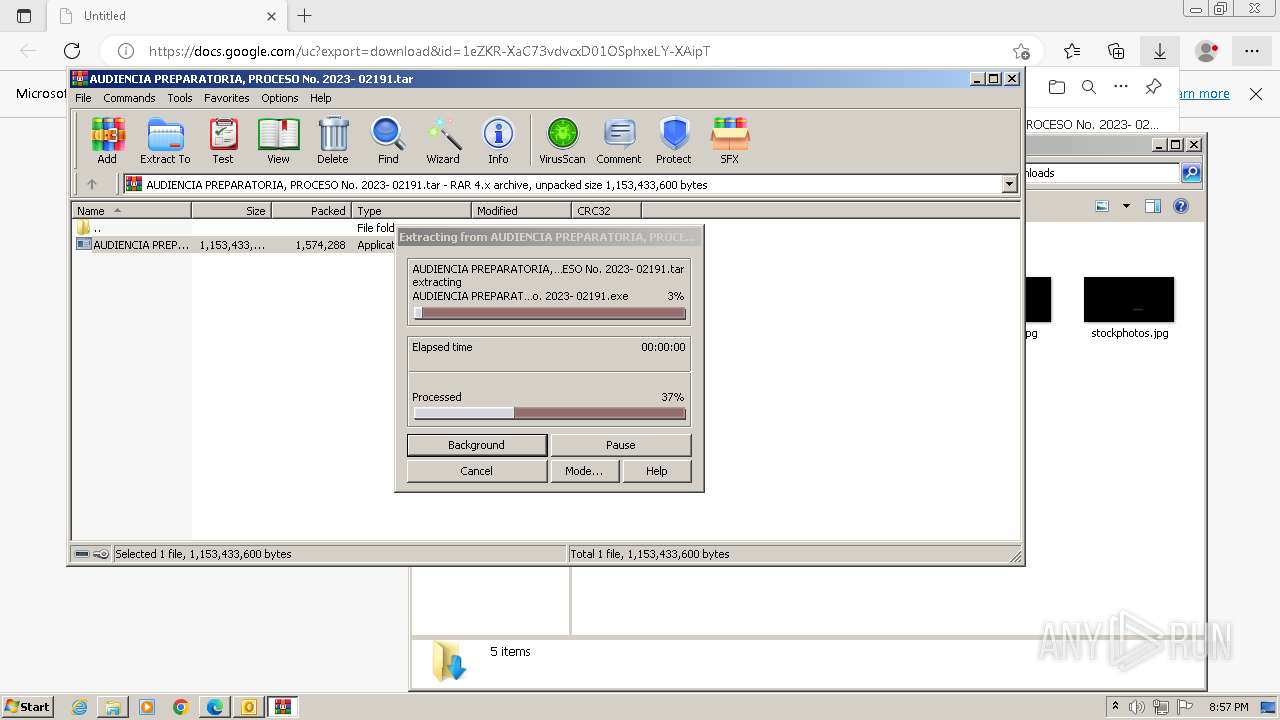Click the Mode... button
Image resolution: width=1280 pixels, height=720 pixels.
tap(584, 471)
